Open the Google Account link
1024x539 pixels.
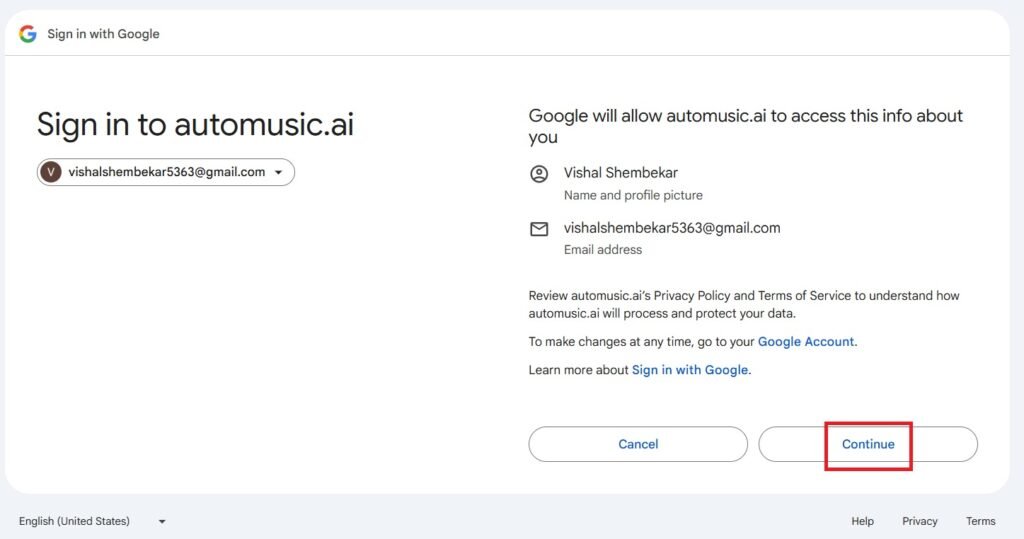coord(806,342)
